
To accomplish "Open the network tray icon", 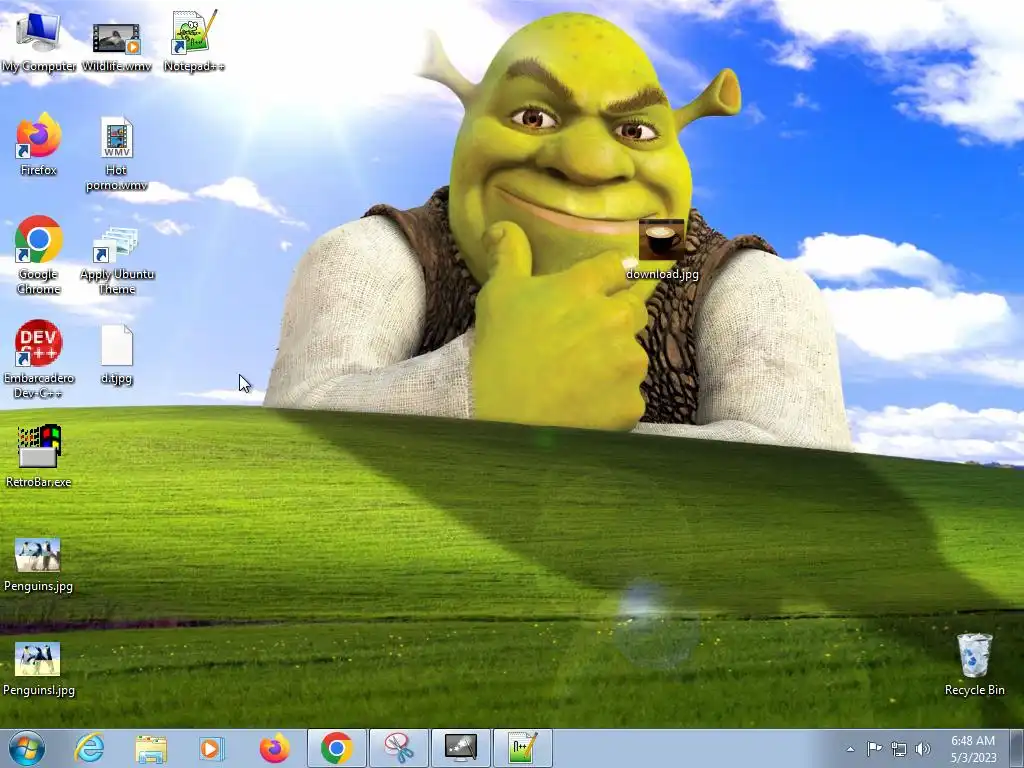I will (899, 749).
